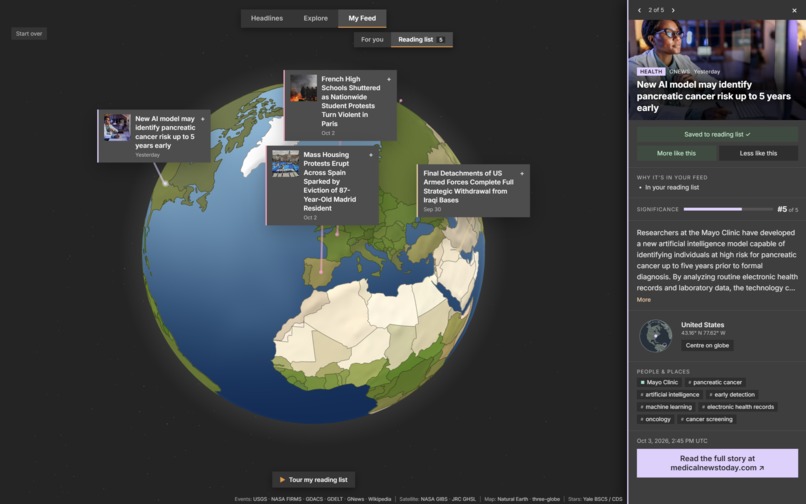Viewport: 806px width, 504px height.
Task: Click More like this button
Action: pos(676,153)
